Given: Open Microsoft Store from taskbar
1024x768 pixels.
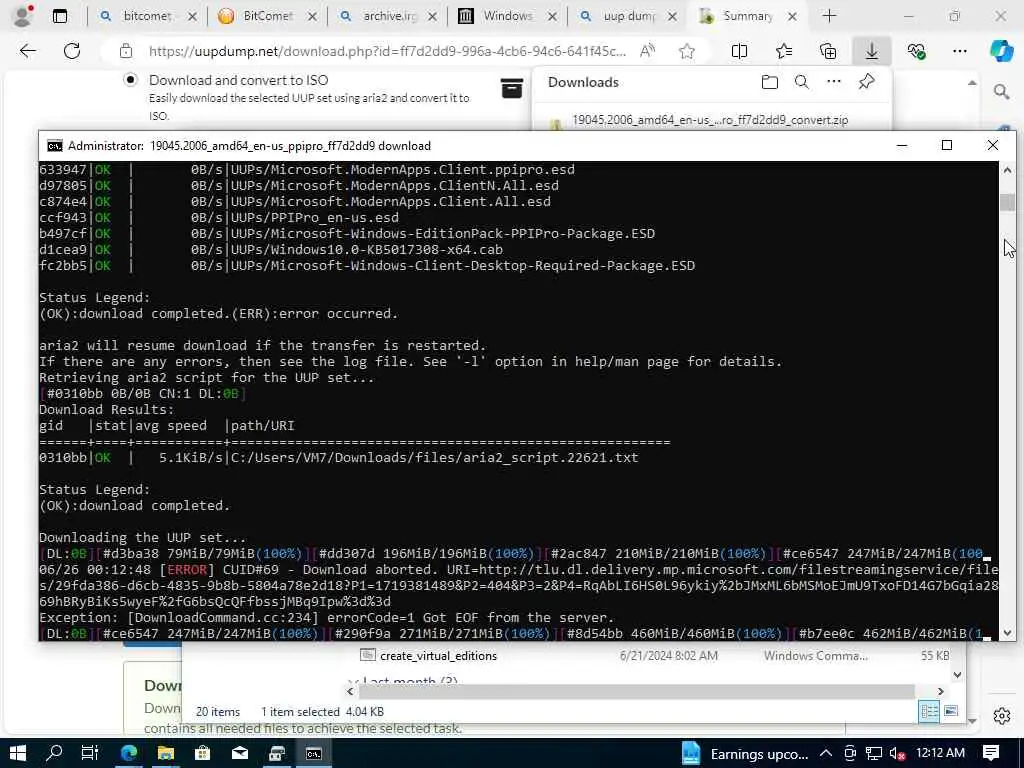Looking at the screenshot, I should [x=202, y=754].
